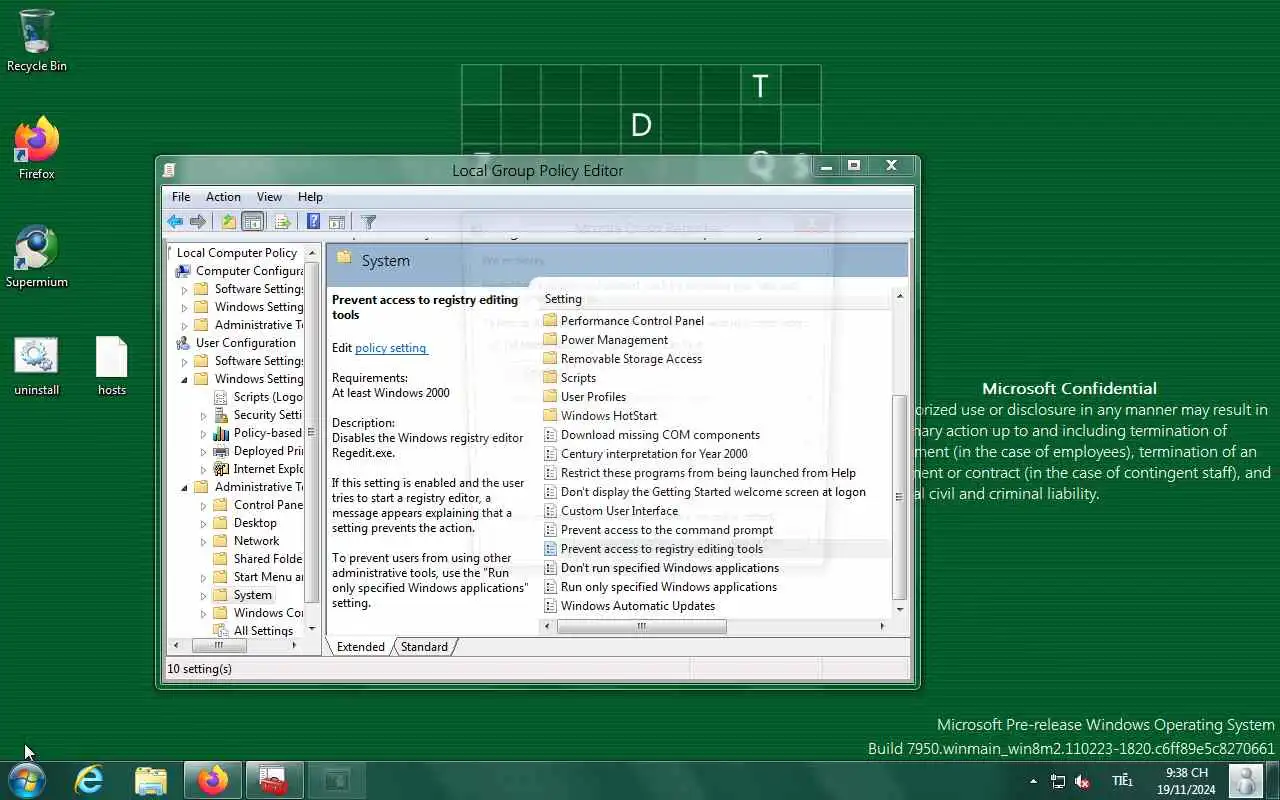This screenshot has height=800, width=1280.
Task: Launch Internet Explorer from the taskbar
Action: click(90, 780)
